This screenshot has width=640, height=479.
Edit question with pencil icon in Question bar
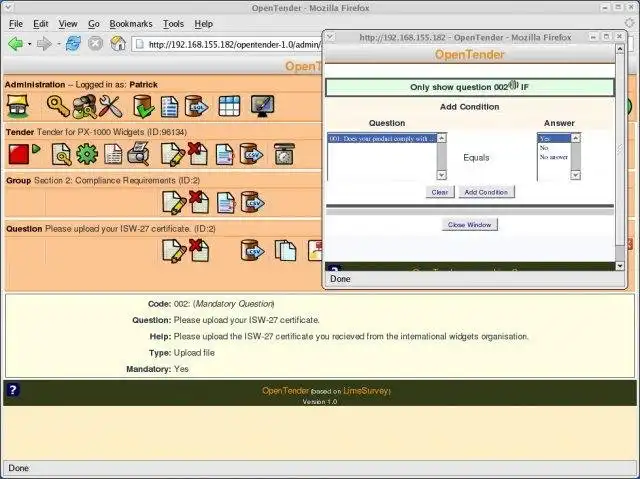tap(174, 251)
